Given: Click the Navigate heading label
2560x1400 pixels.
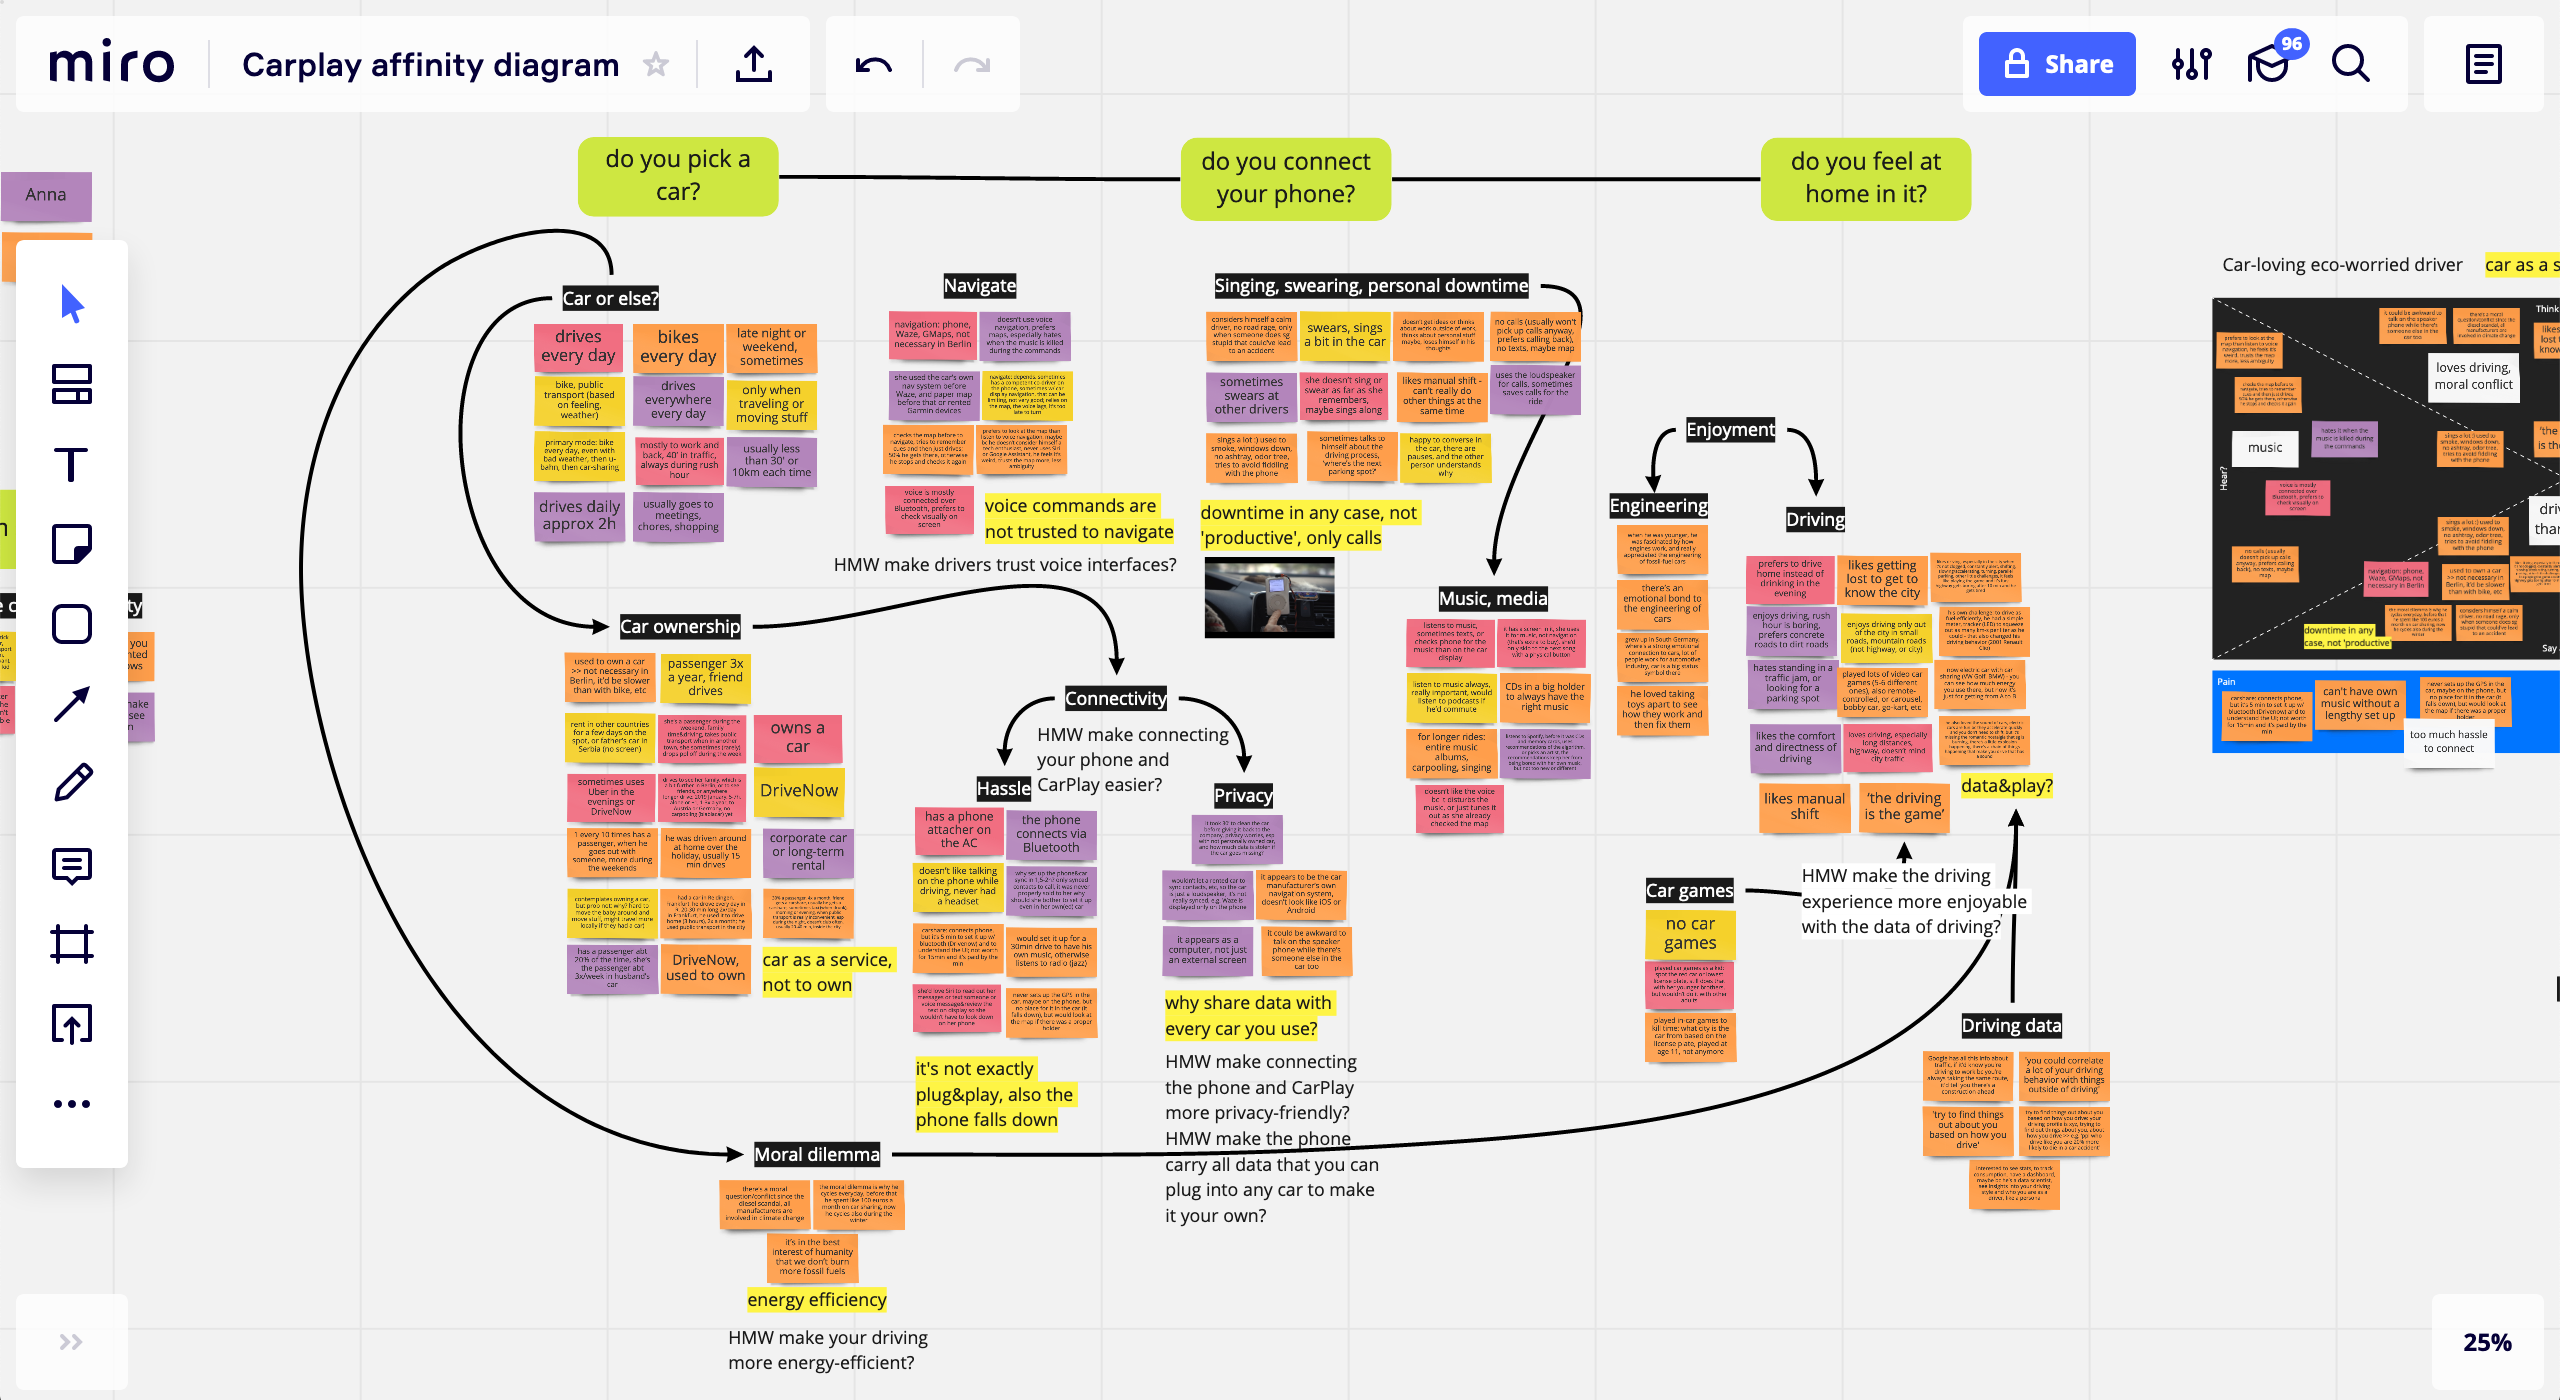Looking at the screenshot, I should tap(980, 286).
